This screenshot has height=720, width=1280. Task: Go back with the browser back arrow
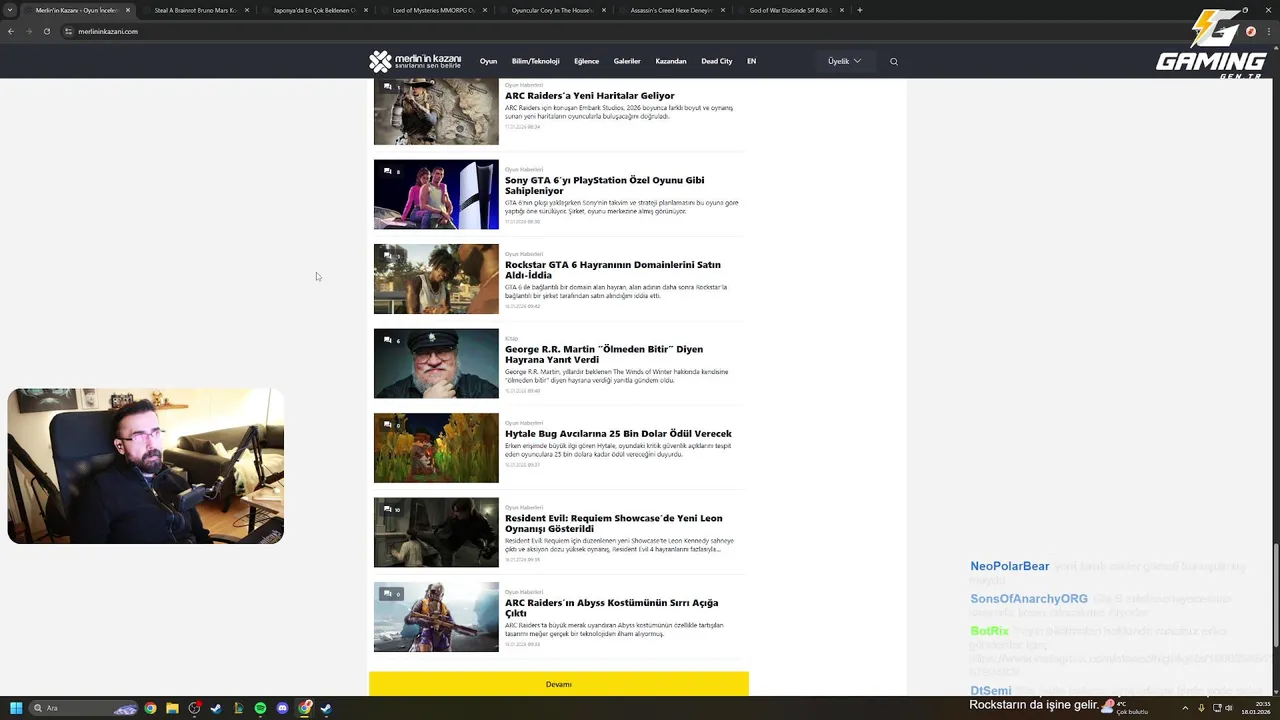pos(11,31)
